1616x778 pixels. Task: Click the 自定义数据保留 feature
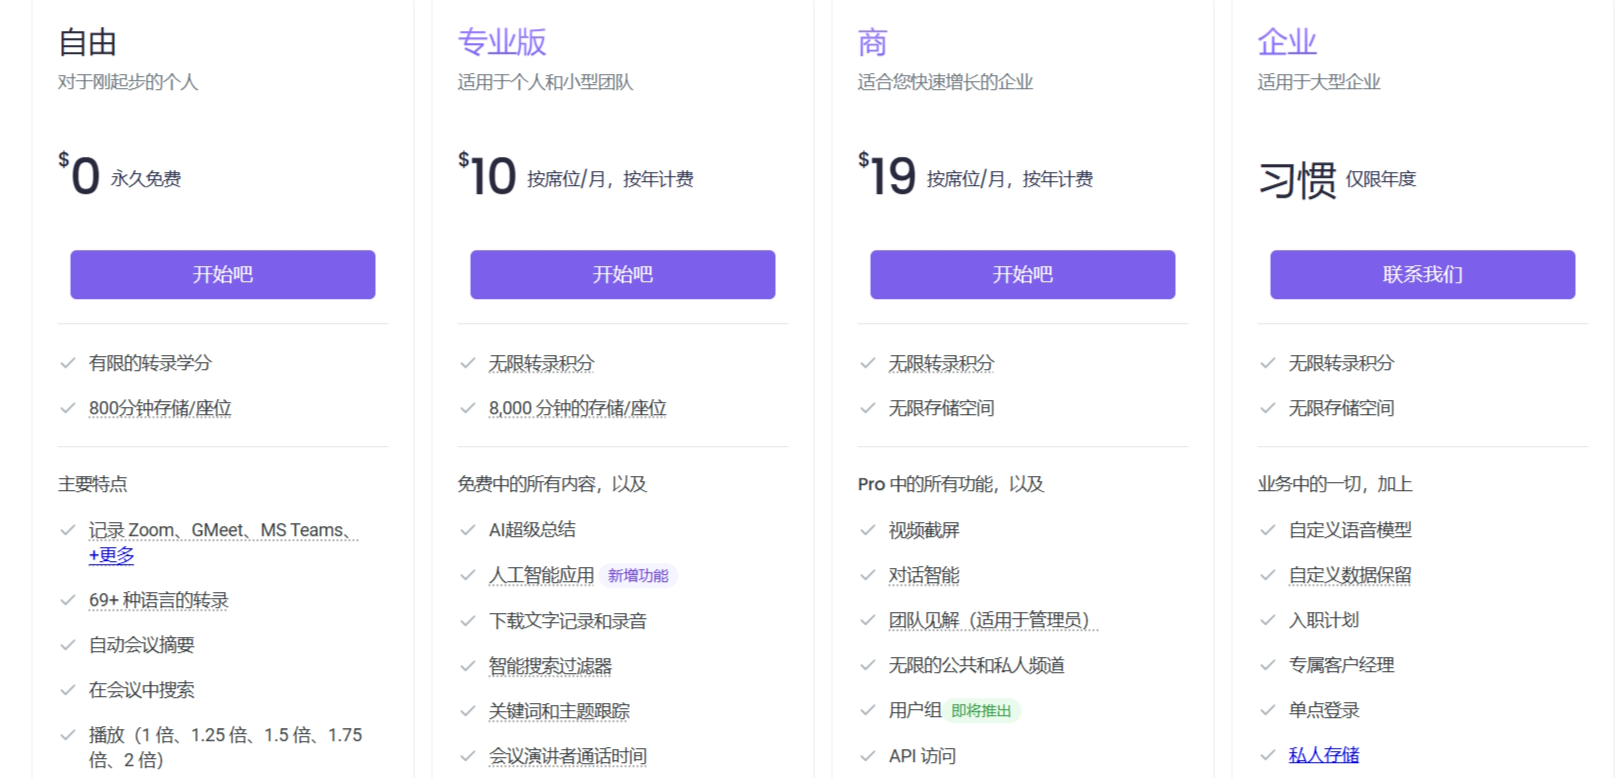[1350, 575]
